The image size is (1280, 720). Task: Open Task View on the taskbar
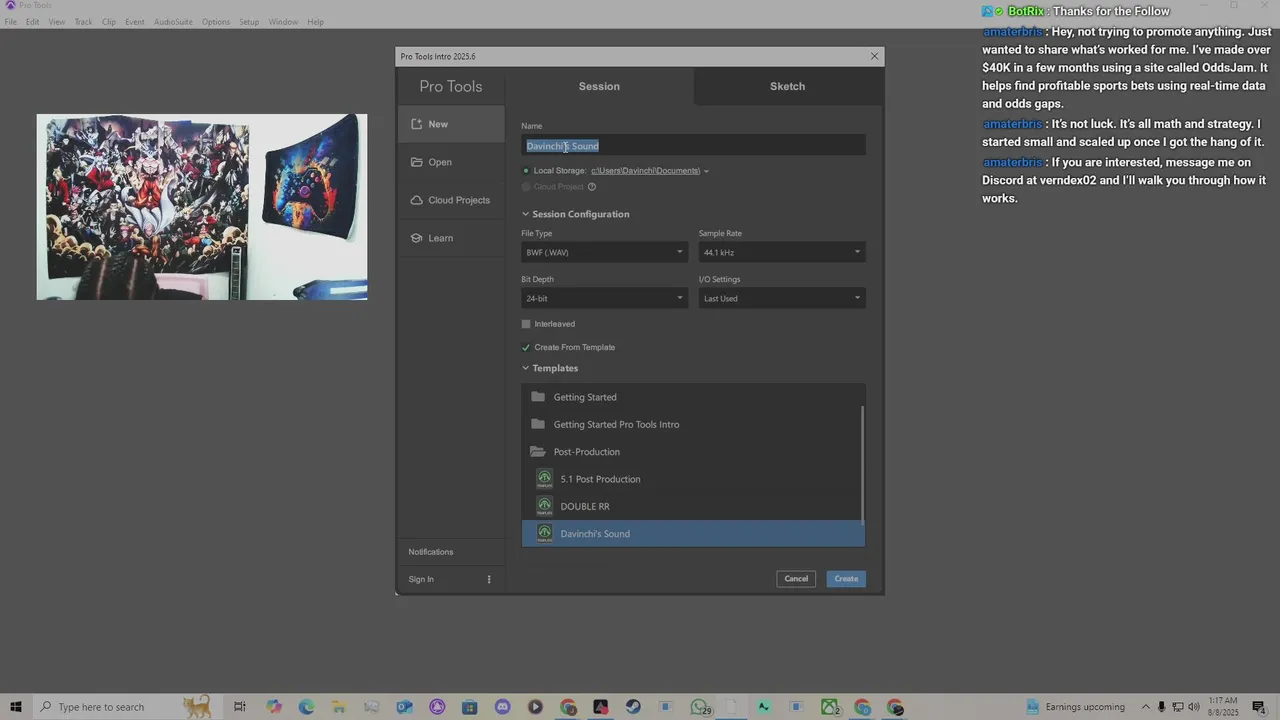(240, 707)
